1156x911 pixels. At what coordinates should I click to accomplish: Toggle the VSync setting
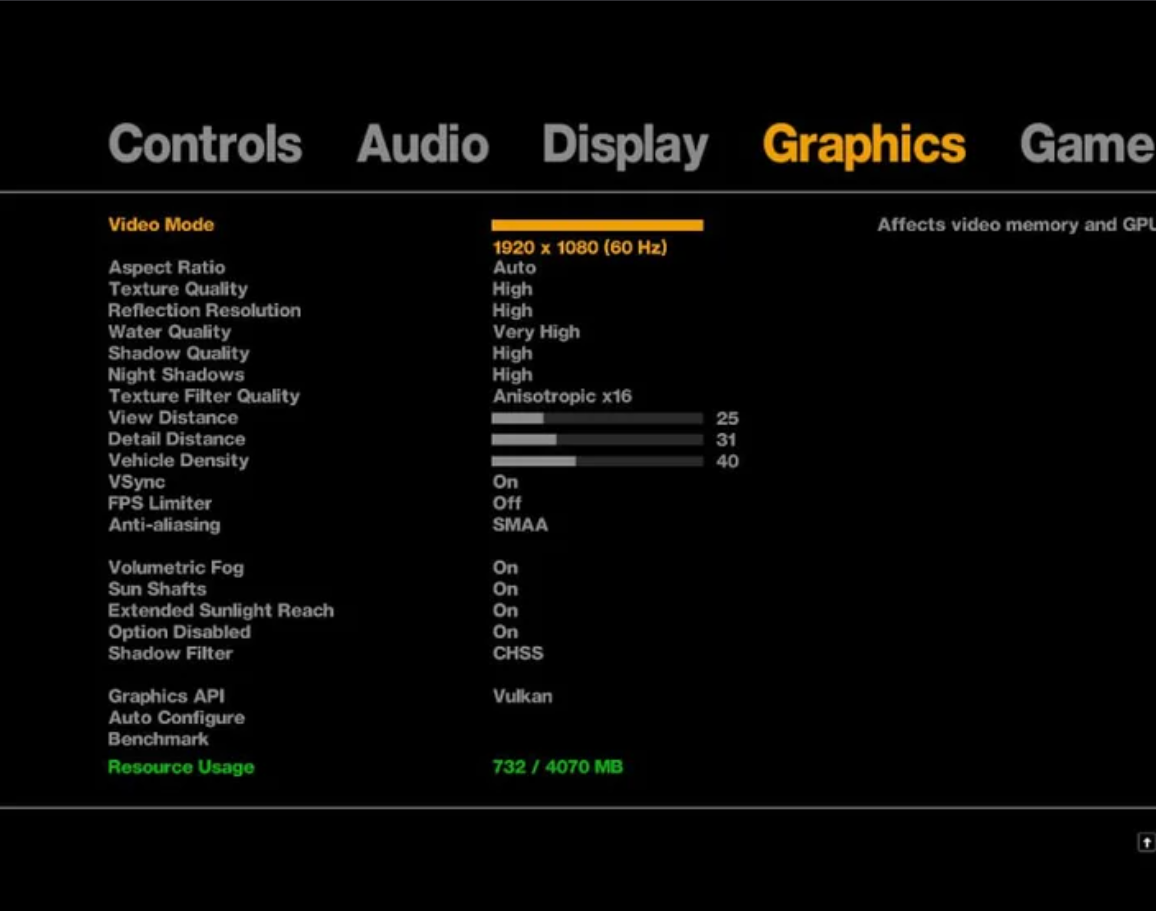coord(505,482)
